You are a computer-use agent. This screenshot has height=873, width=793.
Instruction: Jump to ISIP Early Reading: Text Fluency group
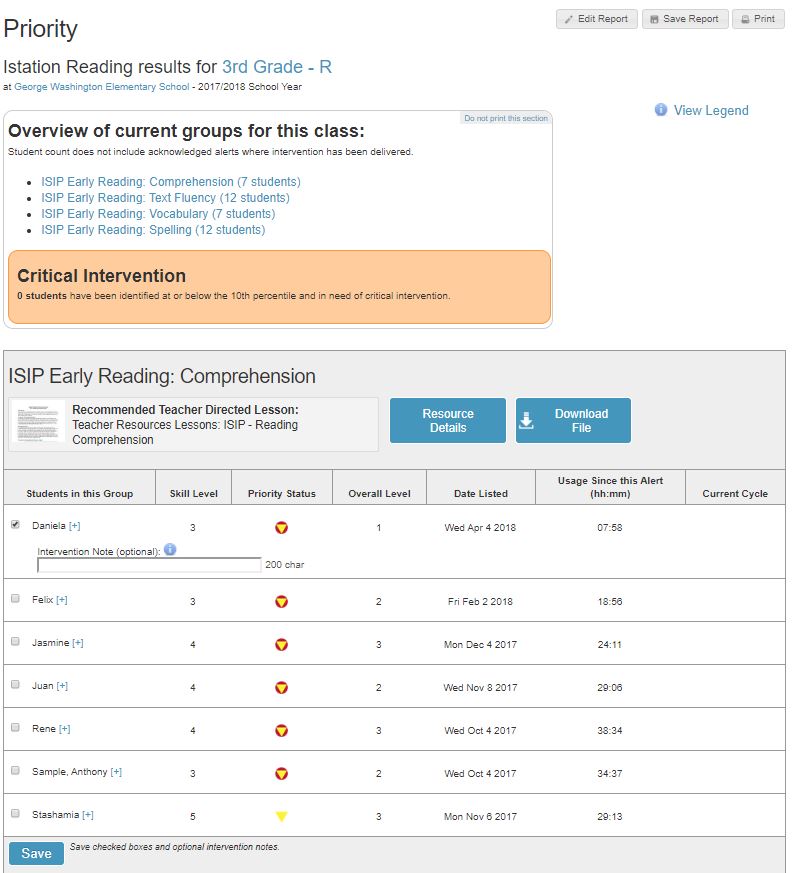tap(165, 198)
